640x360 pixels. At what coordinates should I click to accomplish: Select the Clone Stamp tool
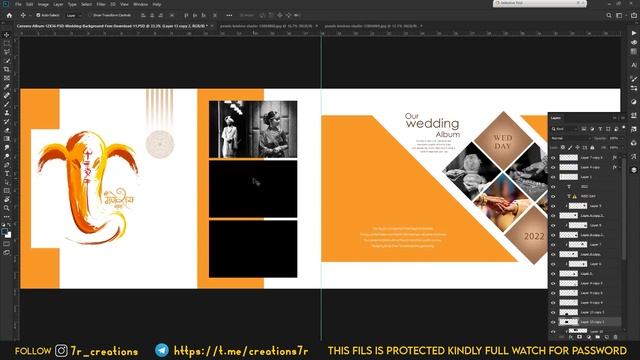7,113
